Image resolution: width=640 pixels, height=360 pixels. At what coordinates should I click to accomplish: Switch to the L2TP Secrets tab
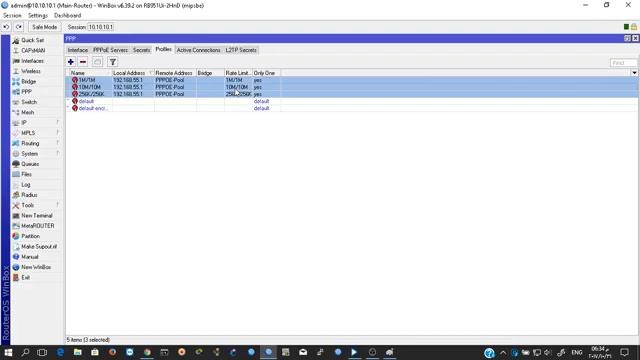241,50
